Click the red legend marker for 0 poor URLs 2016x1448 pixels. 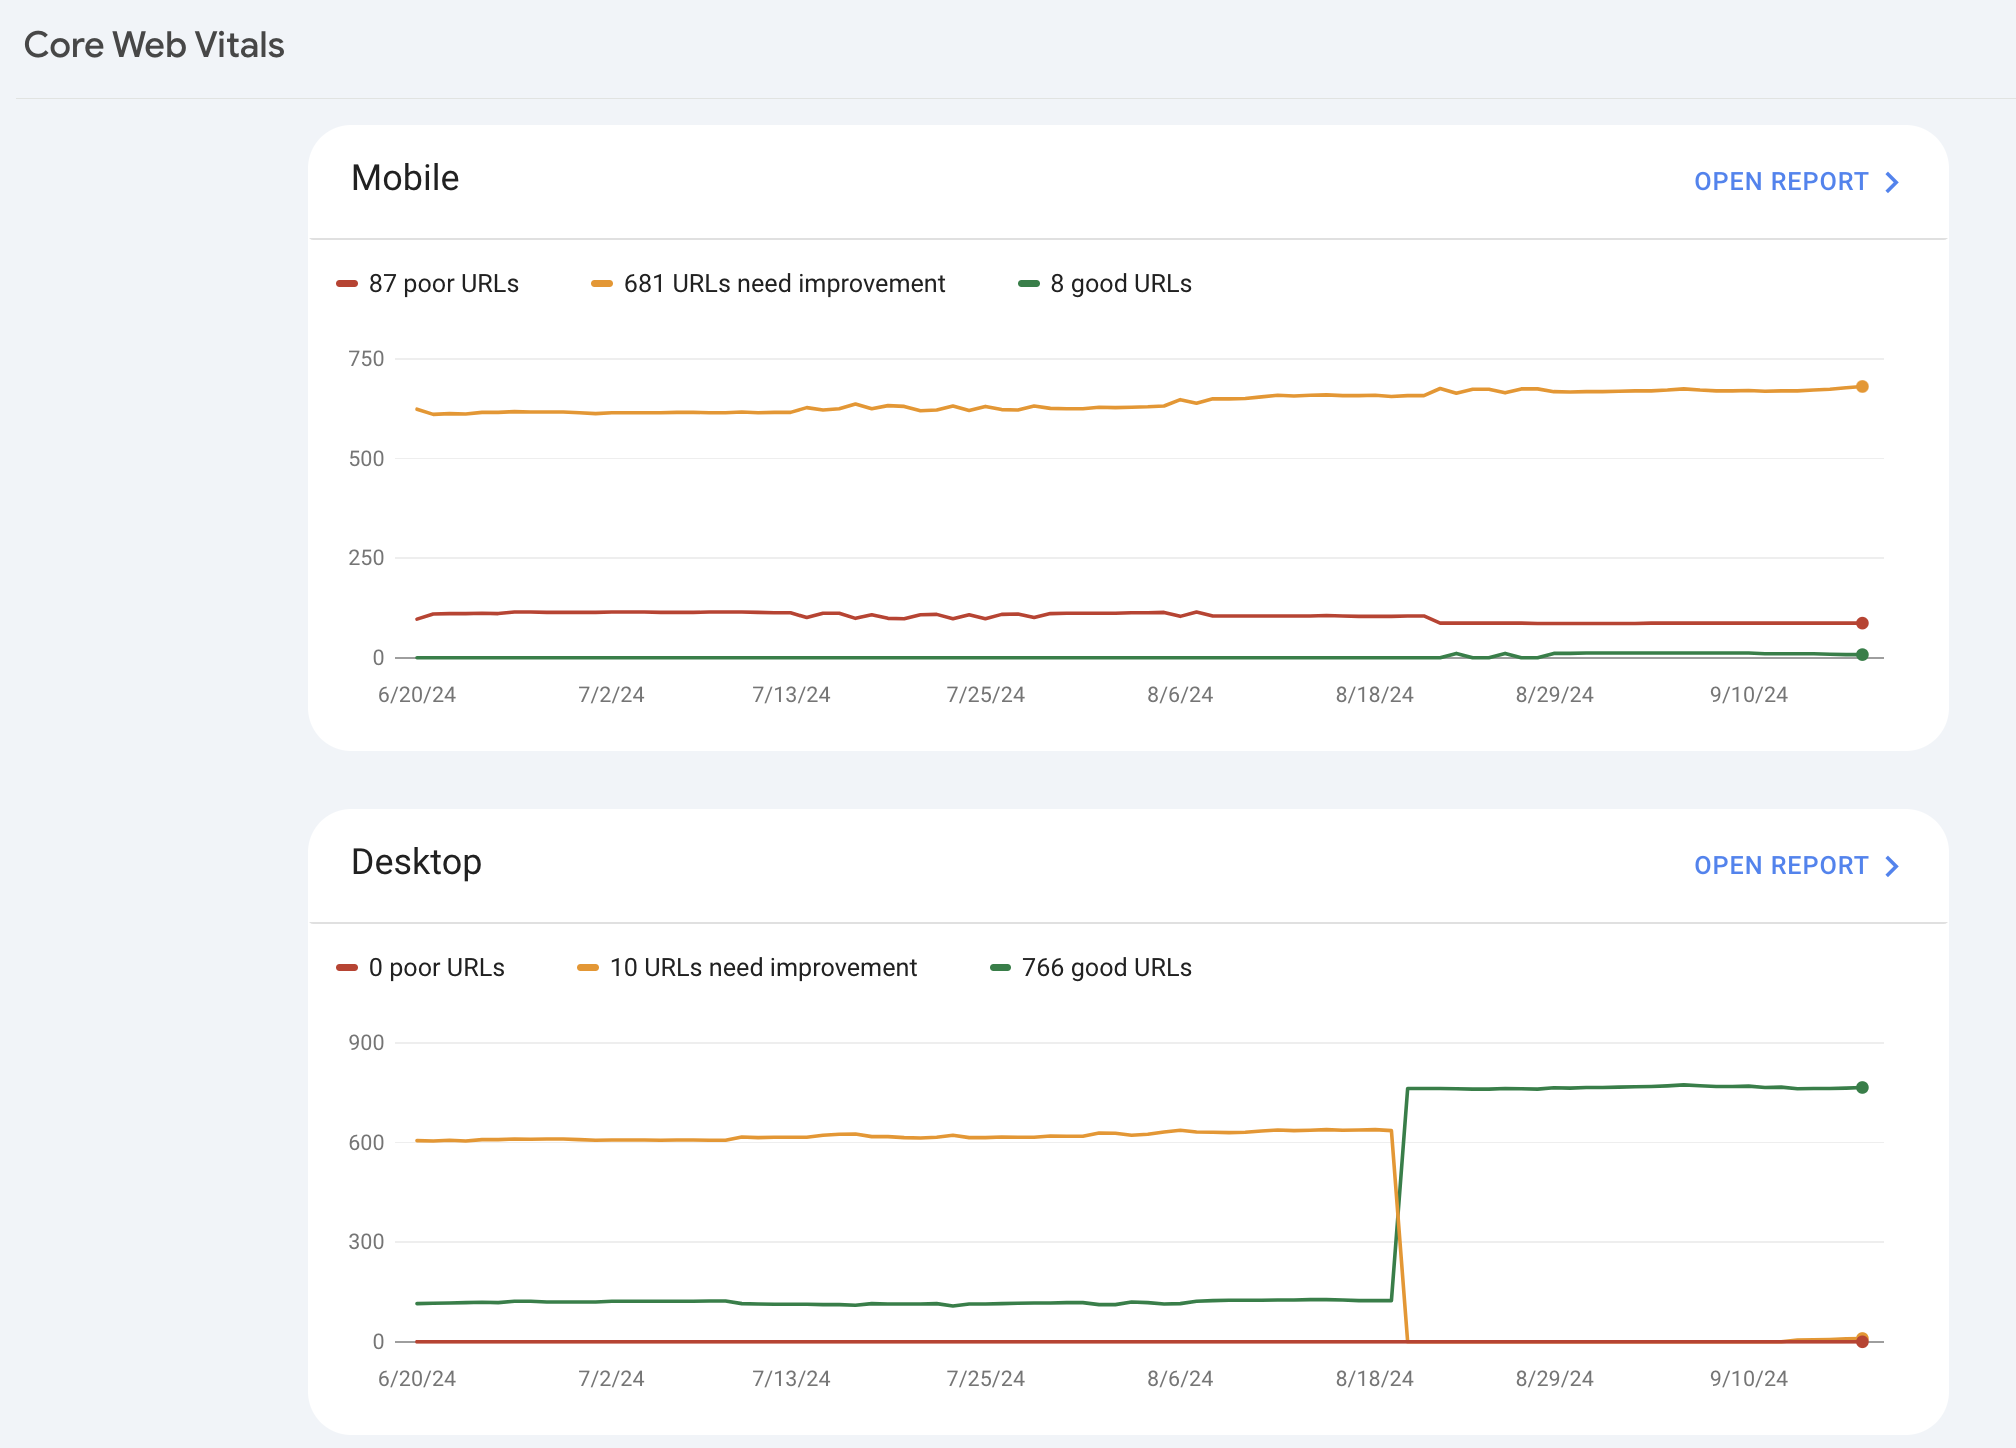347,967
